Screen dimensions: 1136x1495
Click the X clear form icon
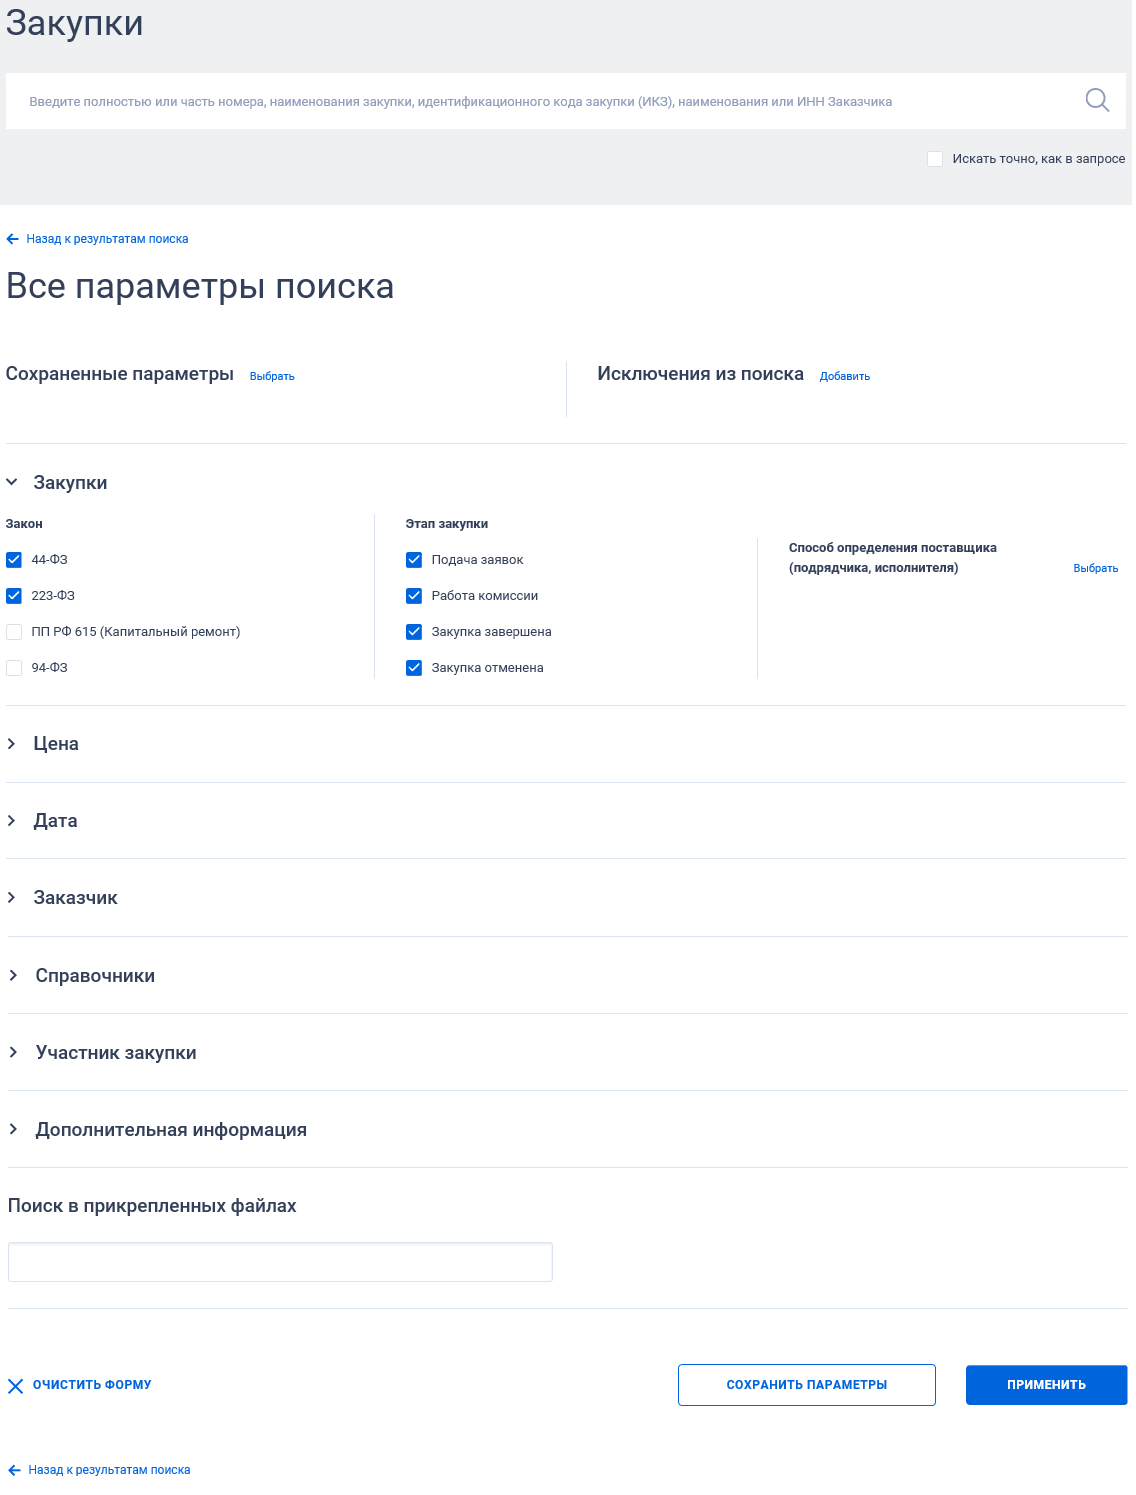(15, 1386)
